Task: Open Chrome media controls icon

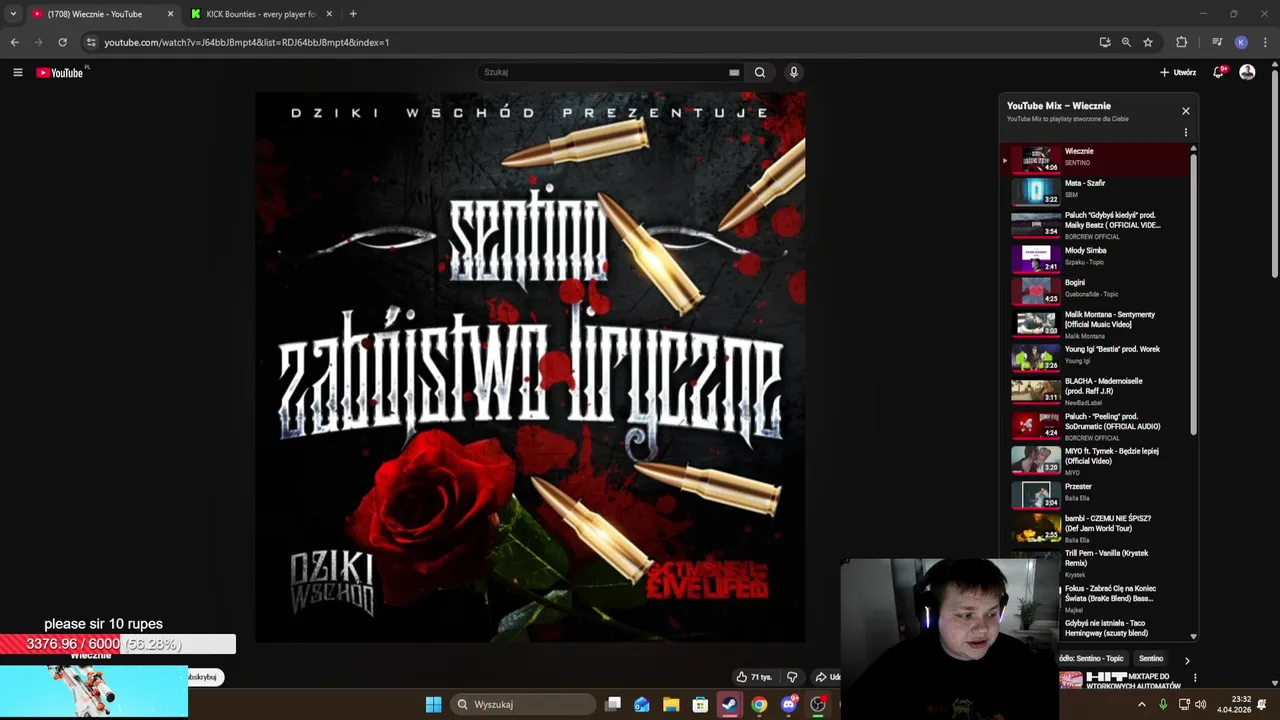Action: coord(1217,42)
